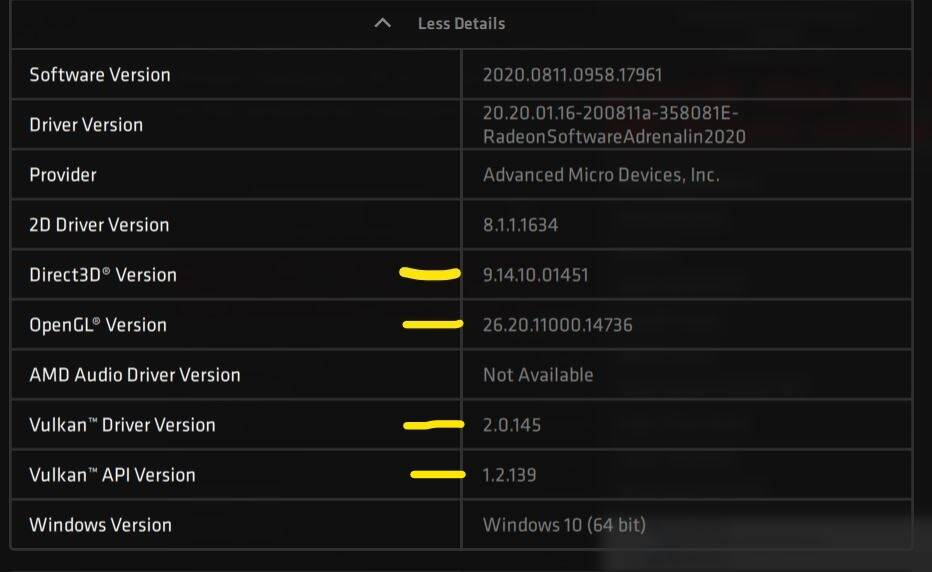Screen dimensions: 932x572
Task: Select the Driver Version row label
Action: (86, 125)
